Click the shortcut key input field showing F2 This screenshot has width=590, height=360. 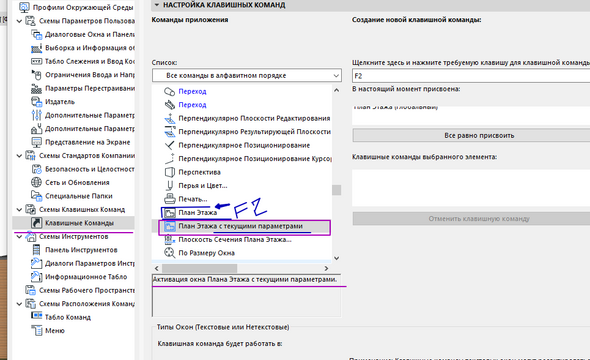(x=471, y=76)
